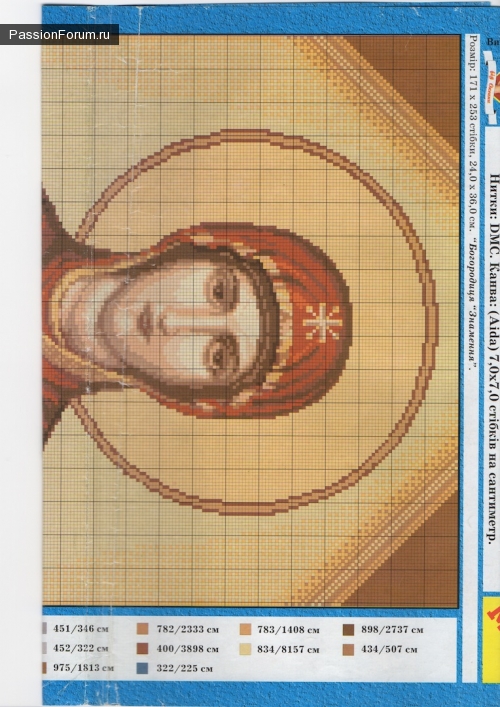
Task: Click the swatch next to 783/1408 см
Action: [x=245, y=629]
